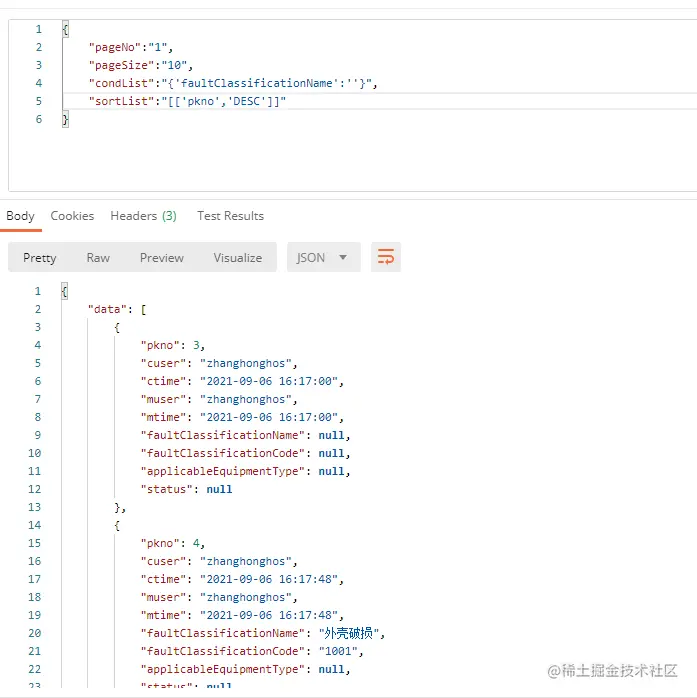Viewport: 697px width, 698px height.
Task: Click request body line number 6
Action: [39, 119]
